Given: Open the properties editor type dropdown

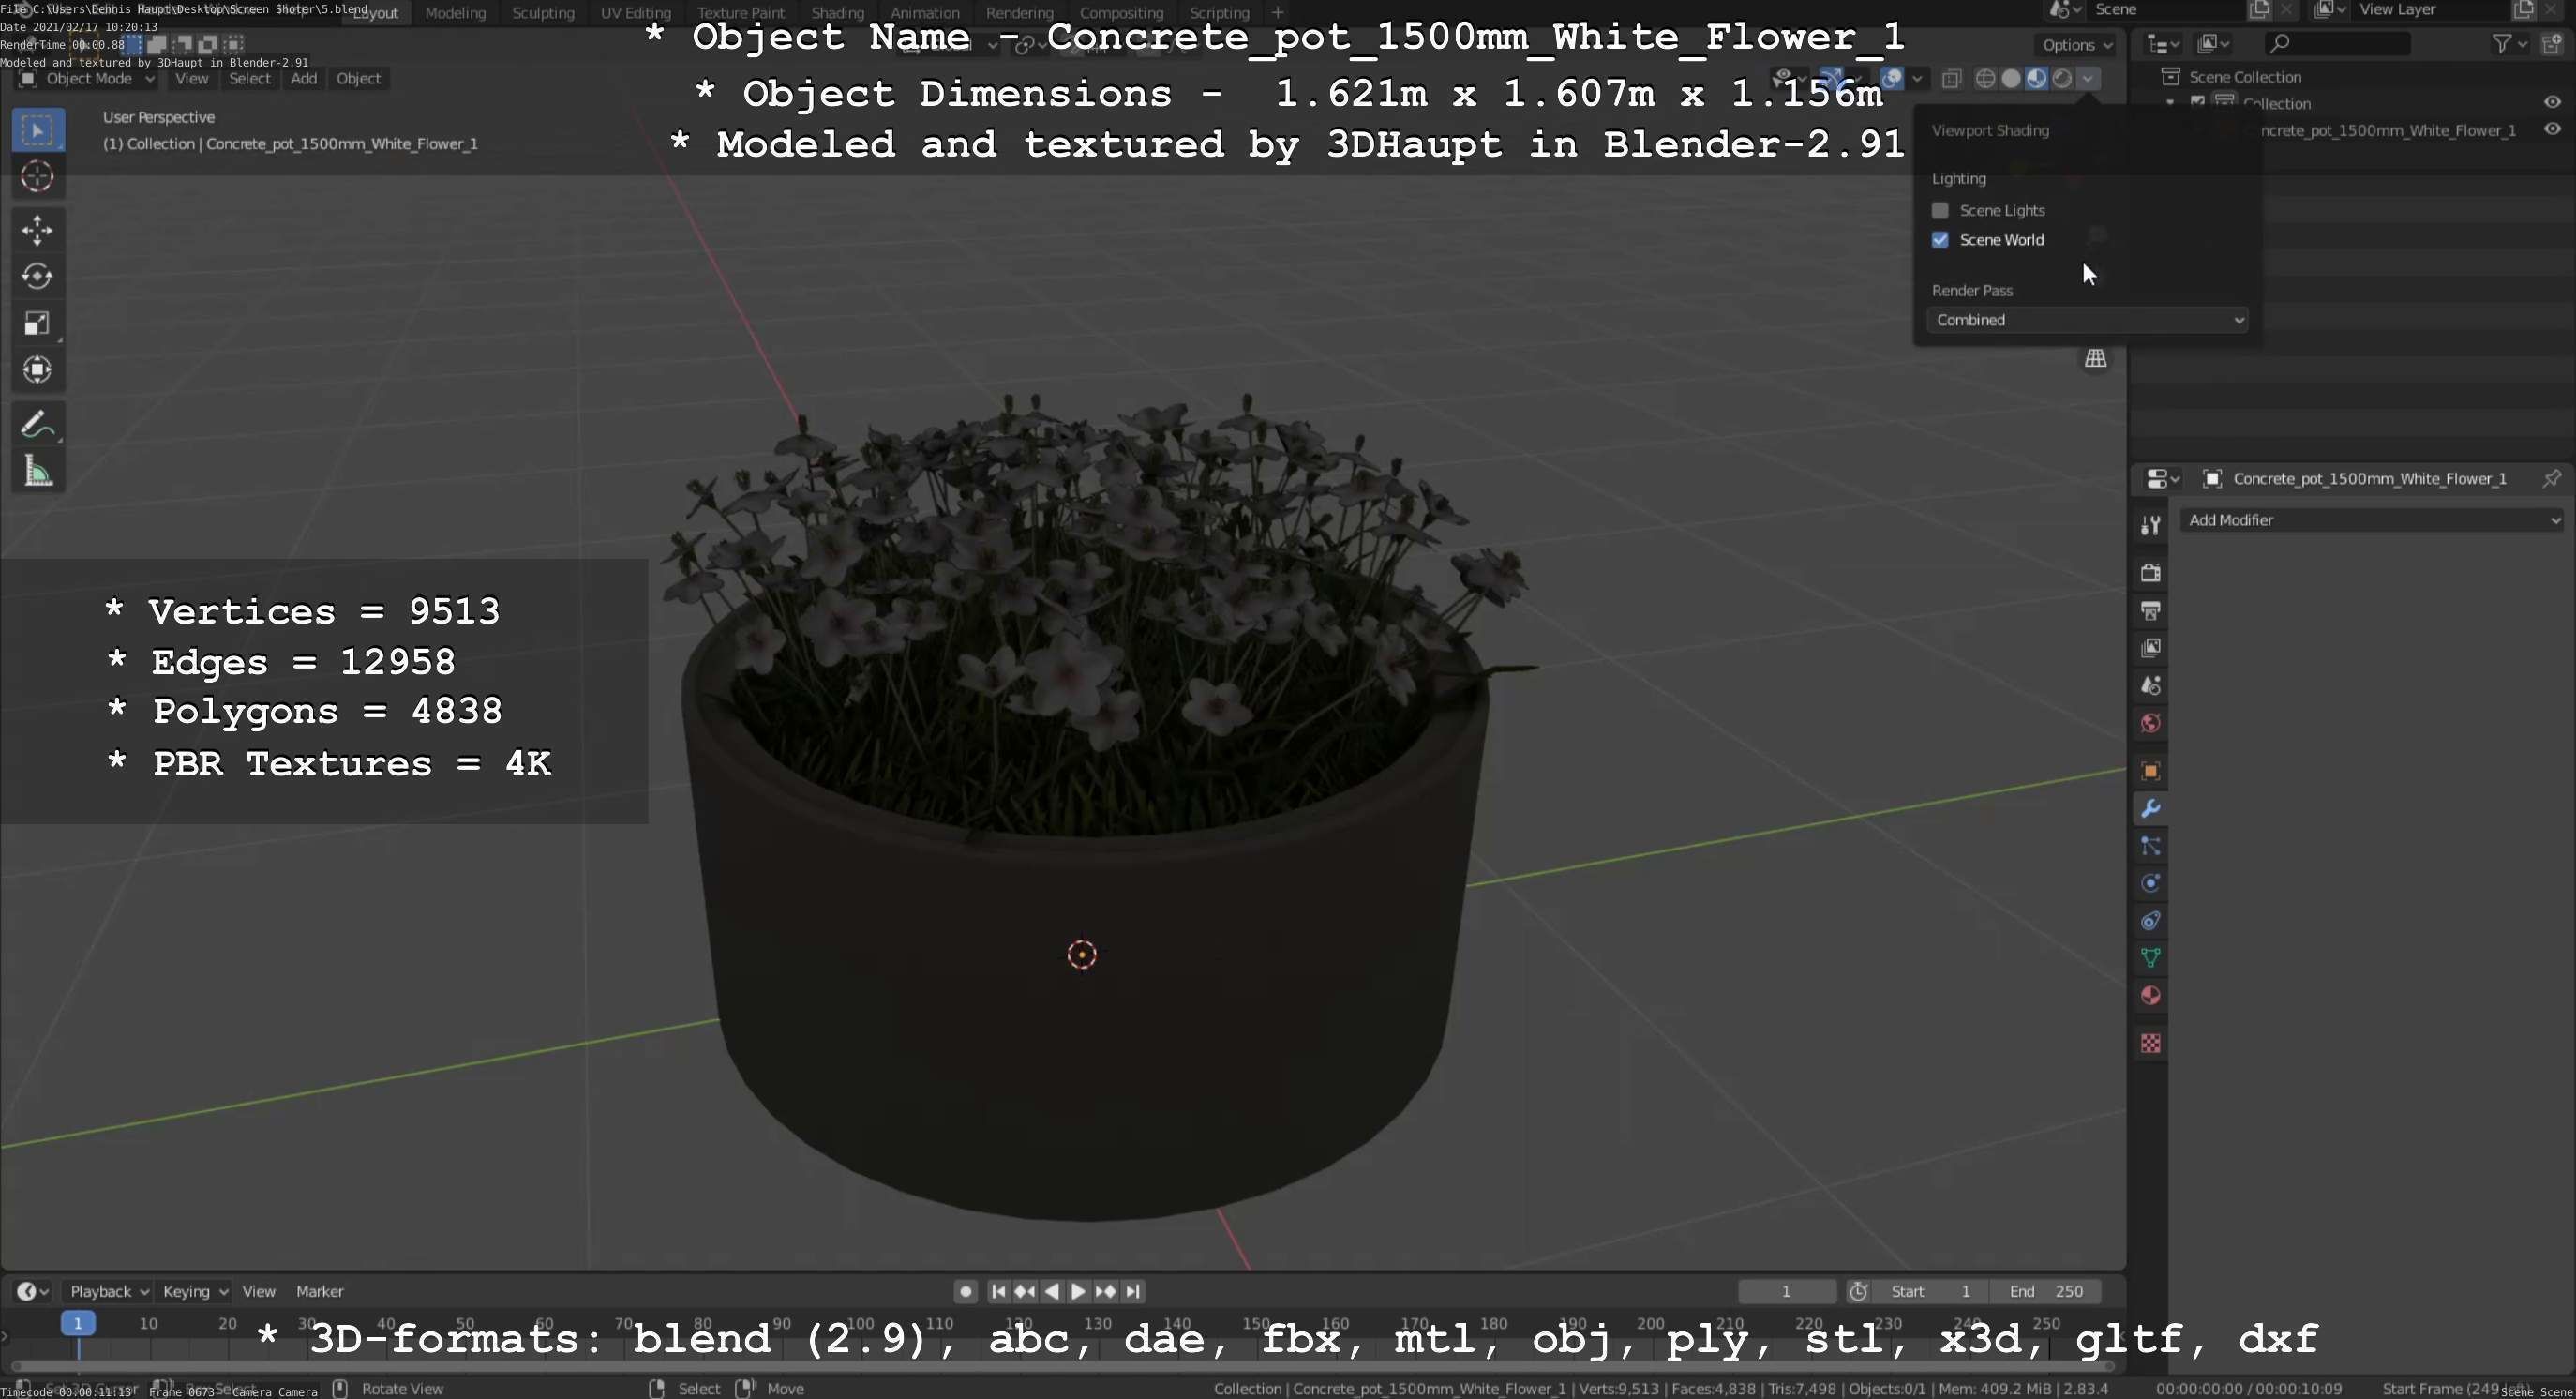Looking at the screenshot, I should (x=2162, y=479).
